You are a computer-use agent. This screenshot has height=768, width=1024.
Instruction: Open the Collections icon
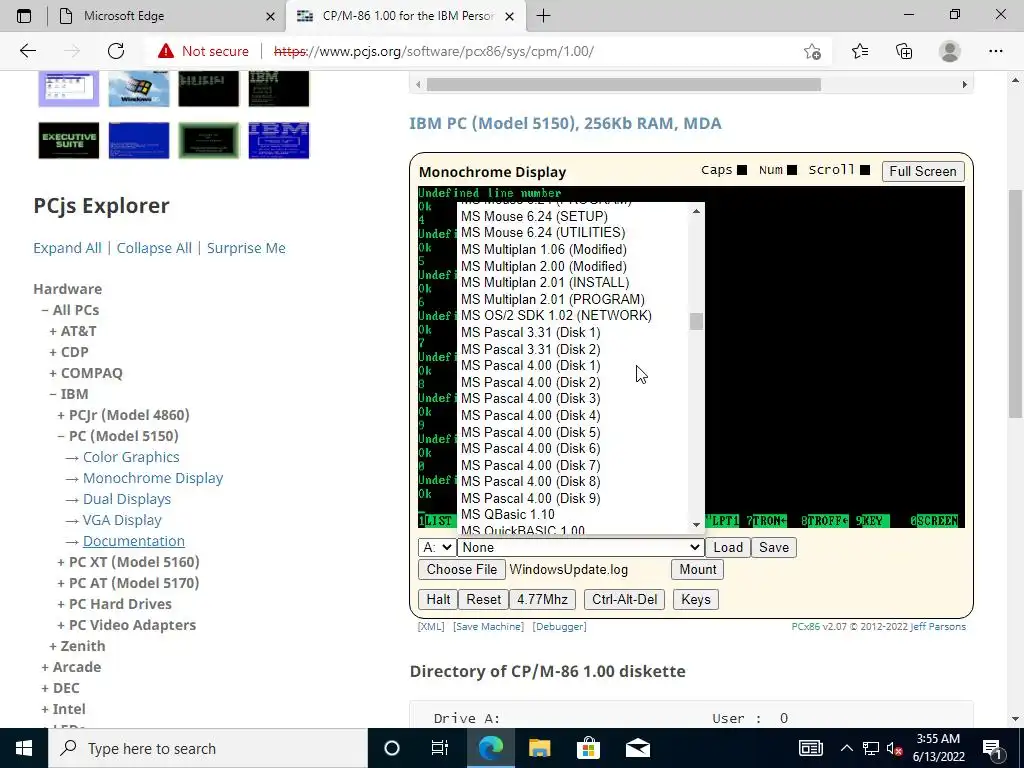coord(904,51)
